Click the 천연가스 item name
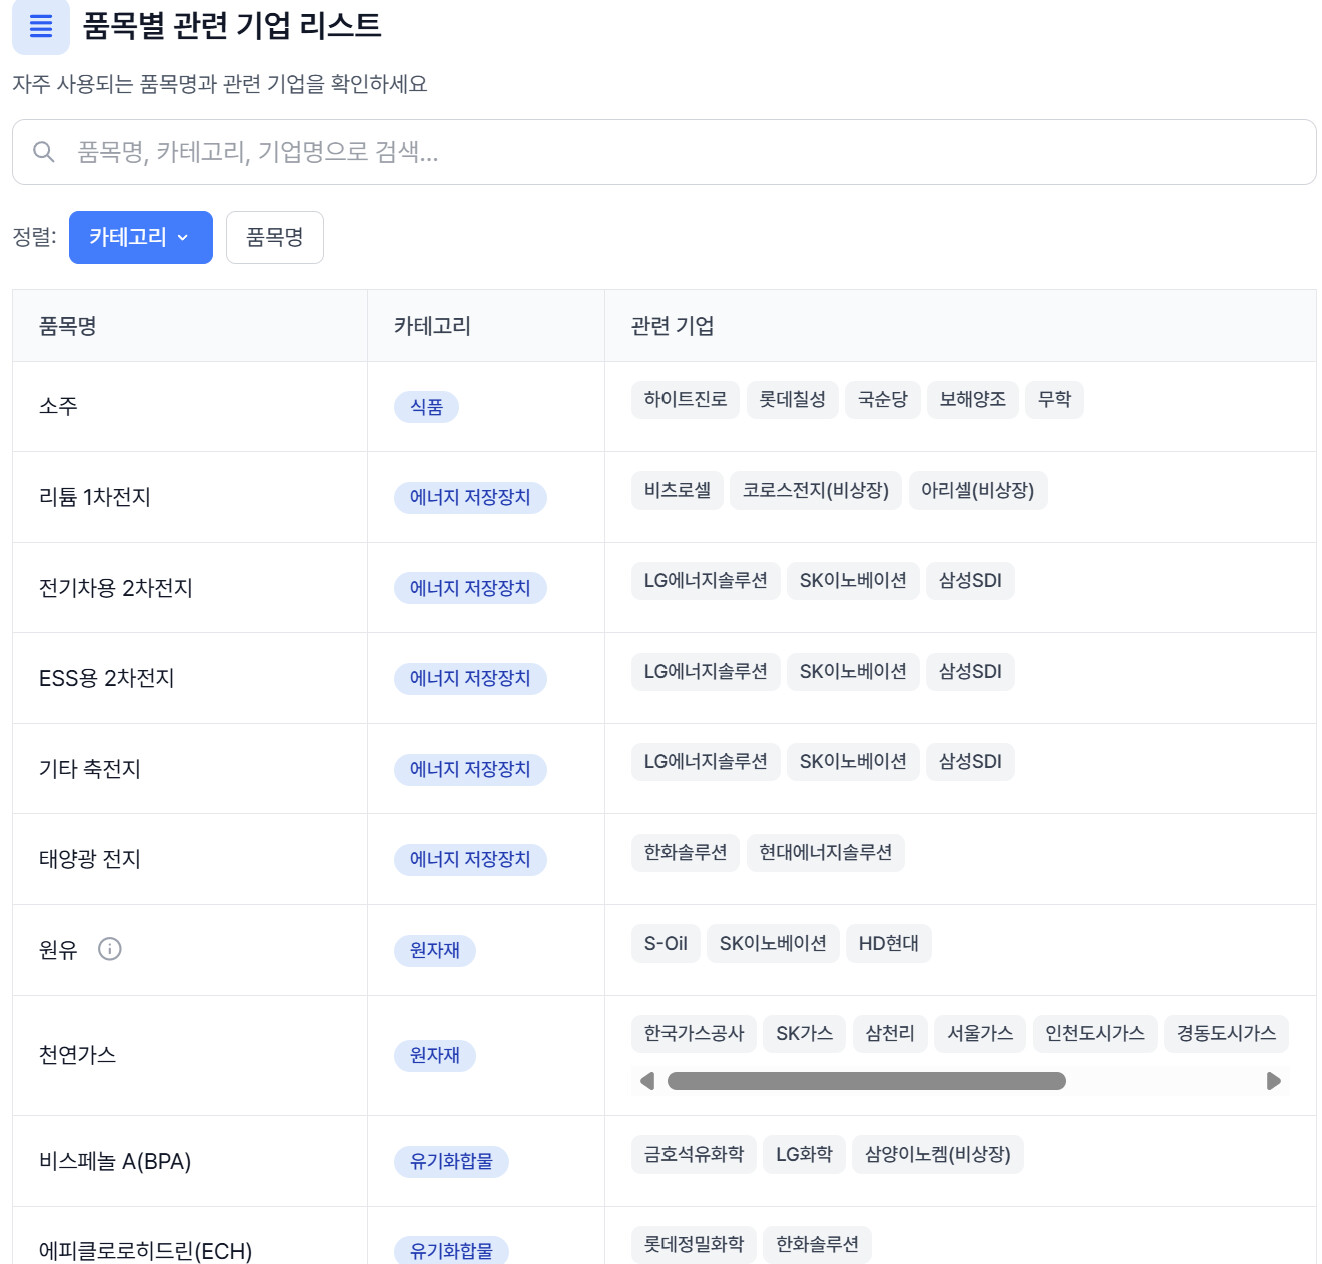This screenshot has width=1322, height=1264. pyautogui.click(x=77, y=1055)
